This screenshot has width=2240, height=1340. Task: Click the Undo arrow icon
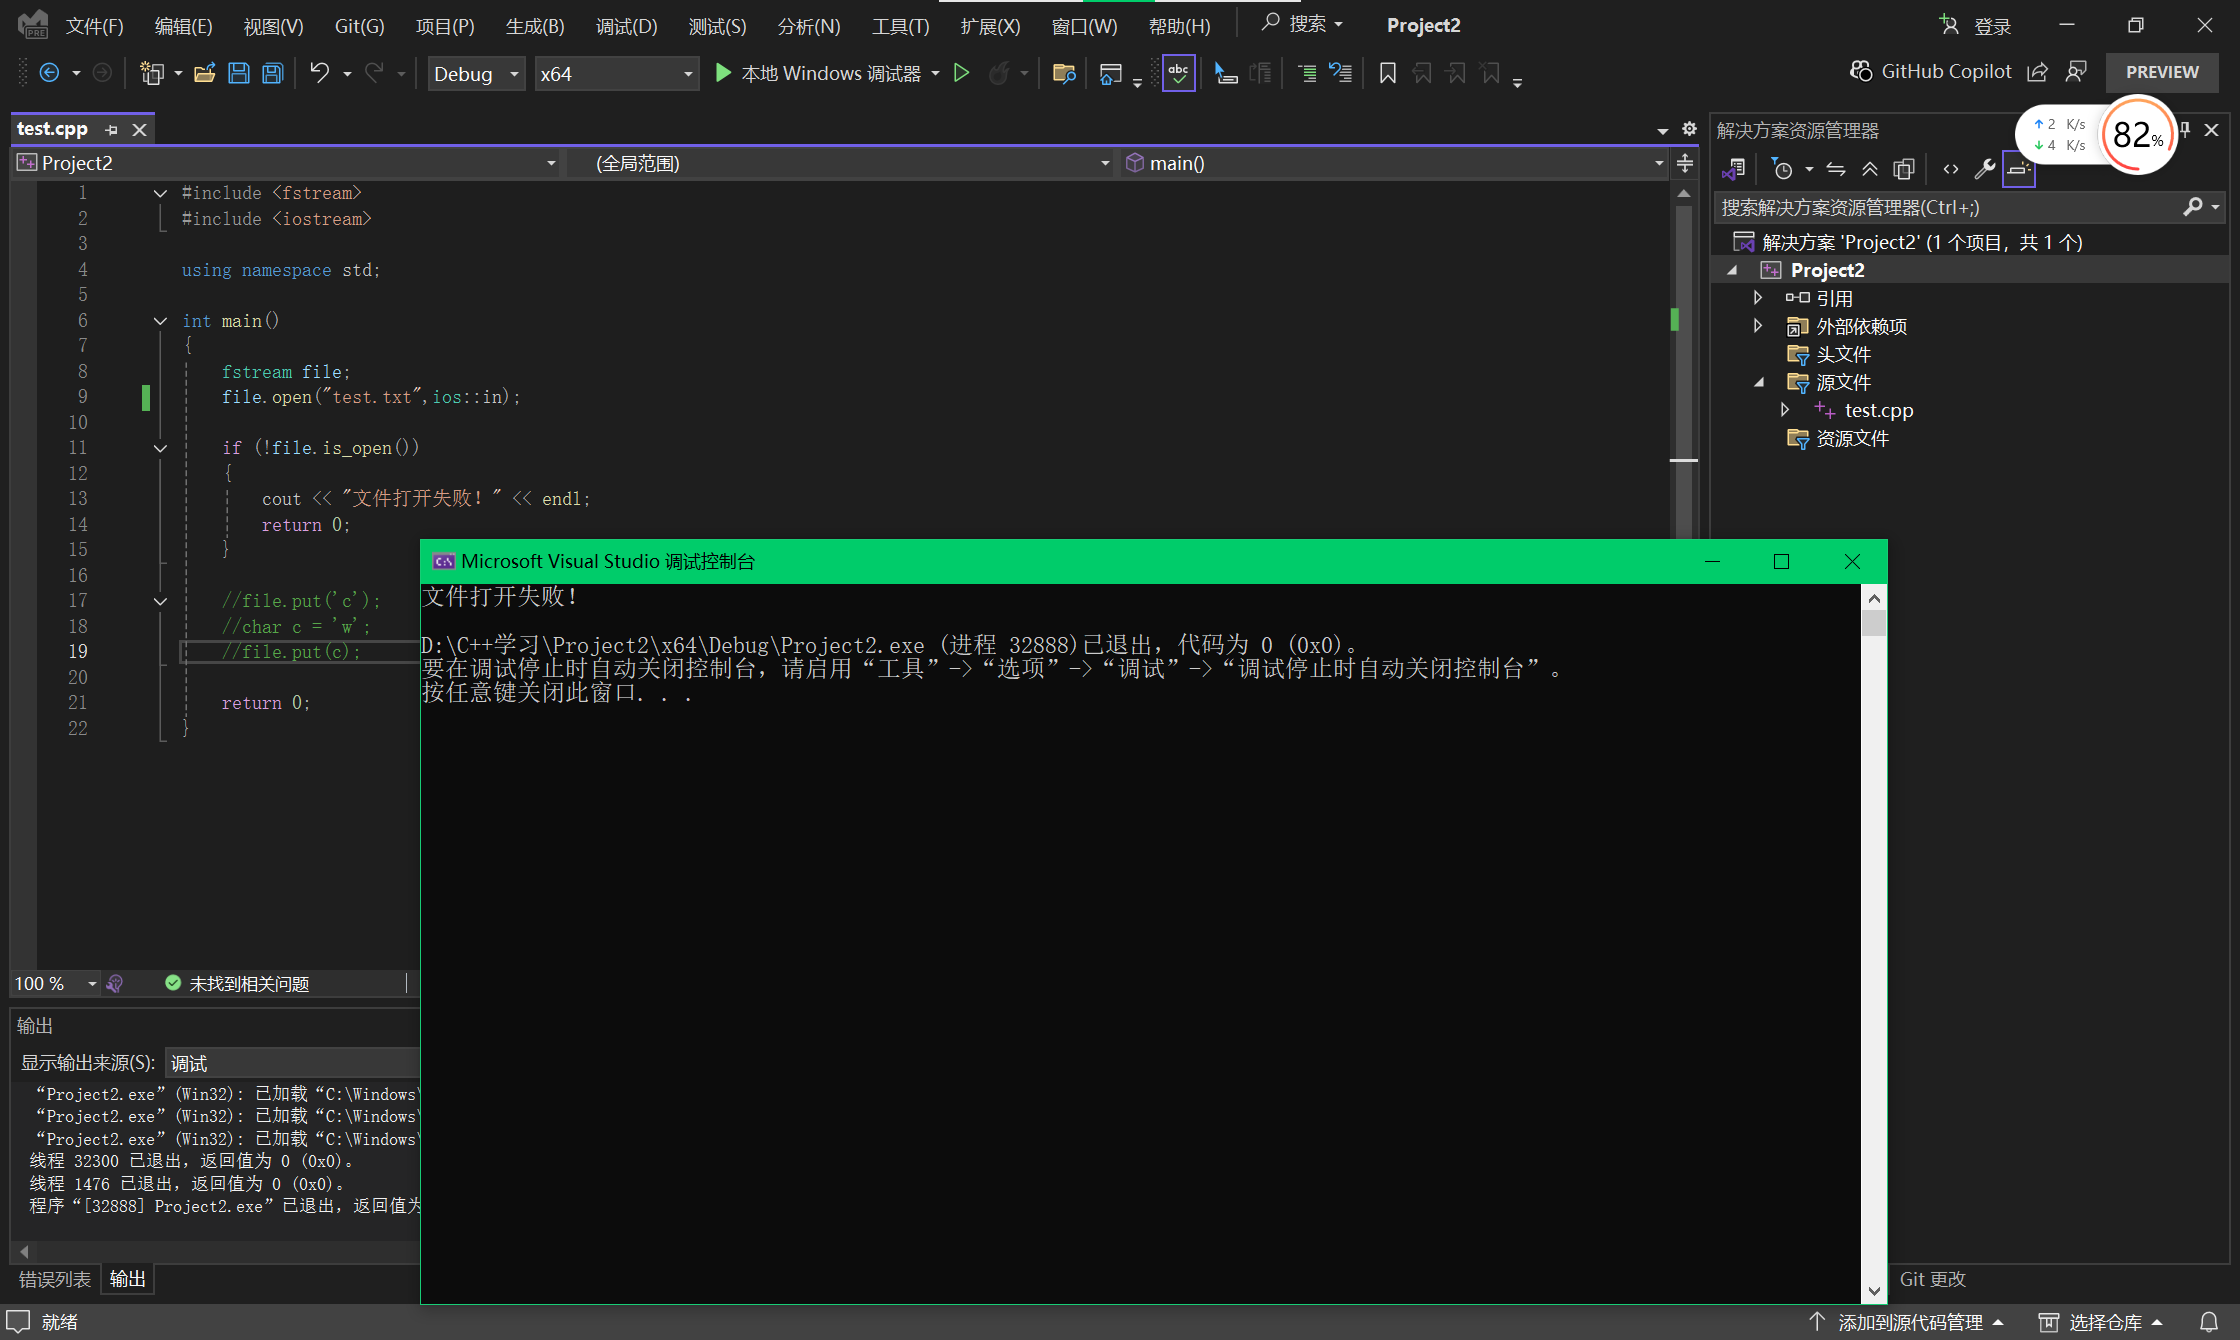click(319, 73)
